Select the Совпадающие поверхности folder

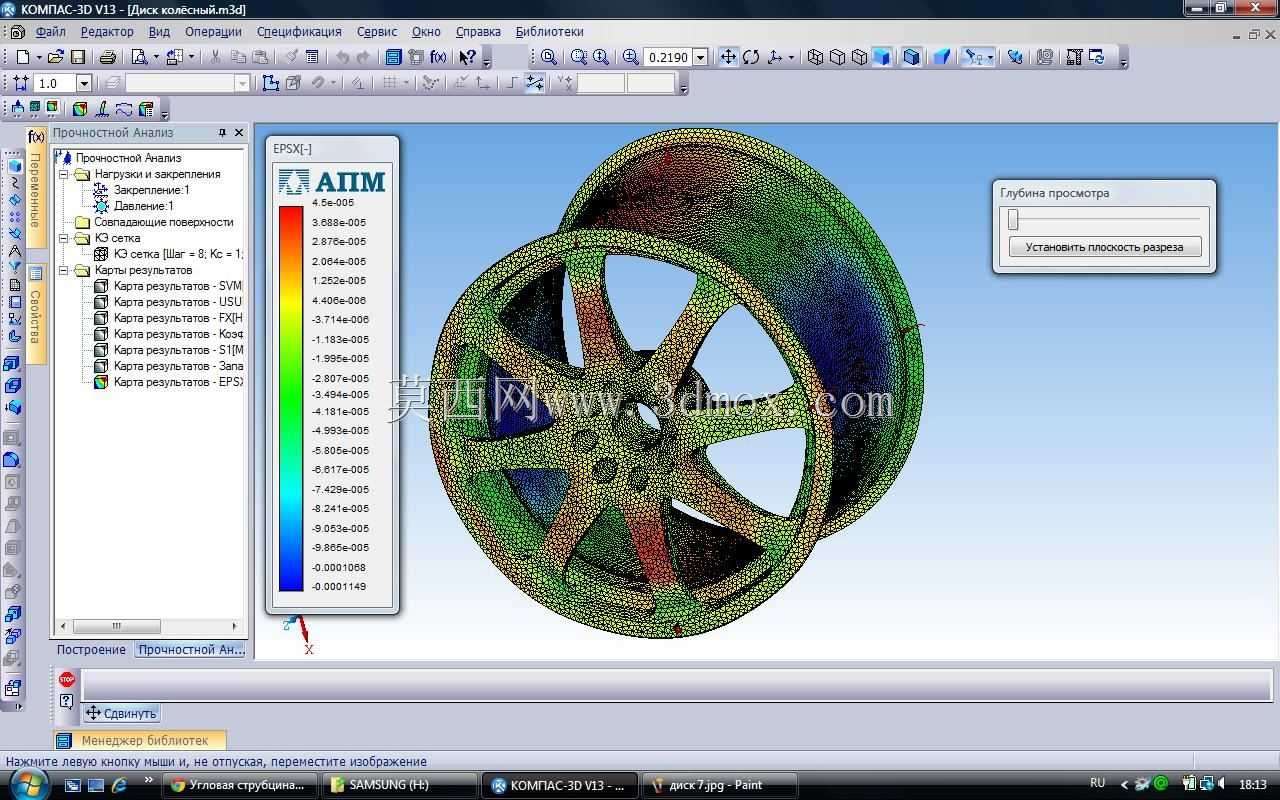(163, 222)
